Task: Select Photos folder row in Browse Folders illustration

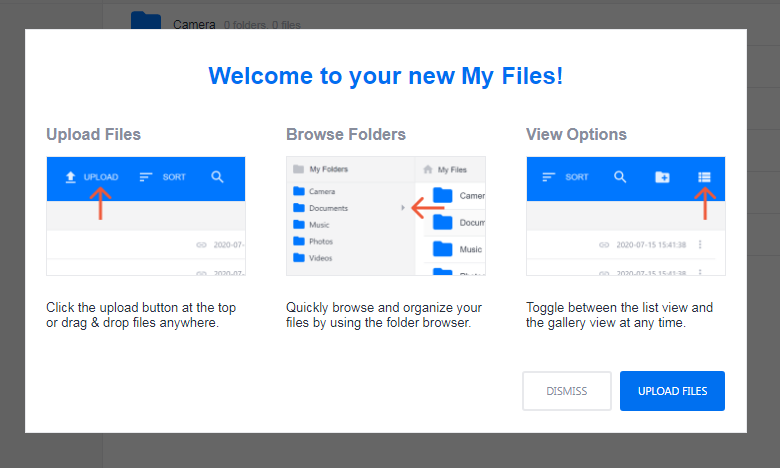Action: tap(351, 241)
